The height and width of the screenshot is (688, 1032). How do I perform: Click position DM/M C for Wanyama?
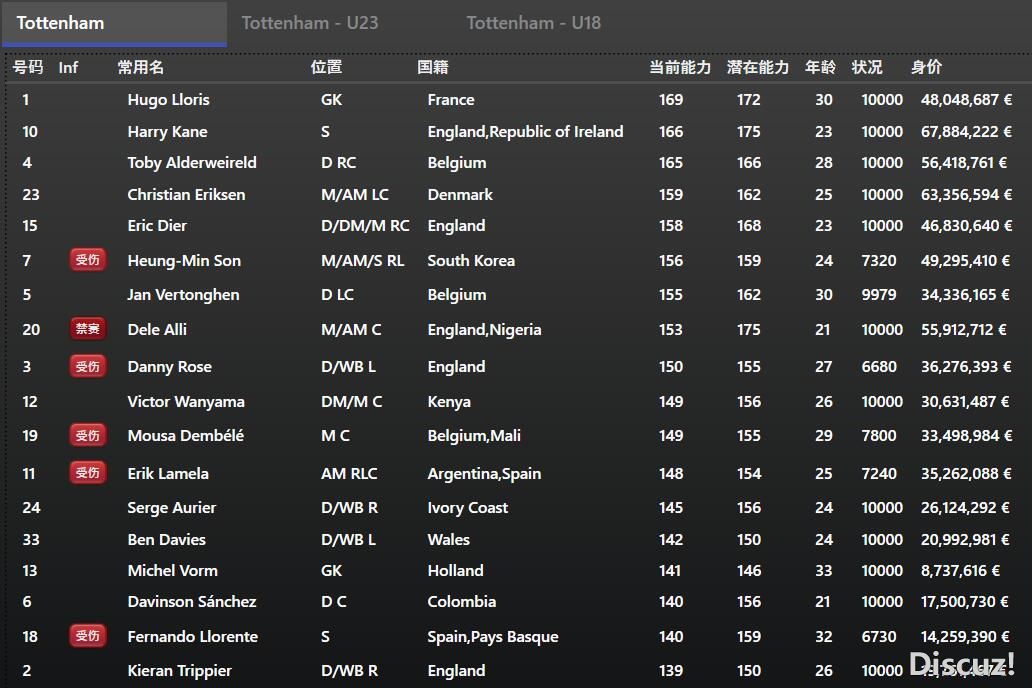tap(351, 402)
